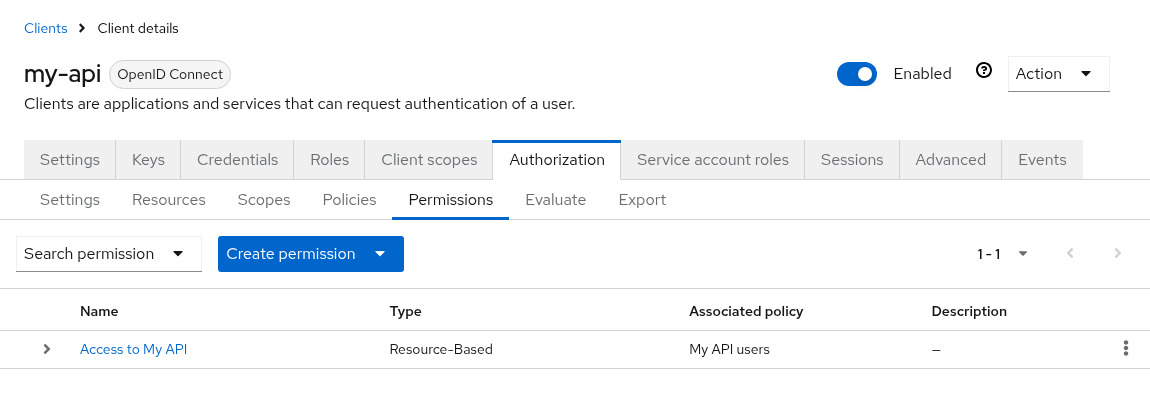Click the Type column header

[x=406, y=311]
